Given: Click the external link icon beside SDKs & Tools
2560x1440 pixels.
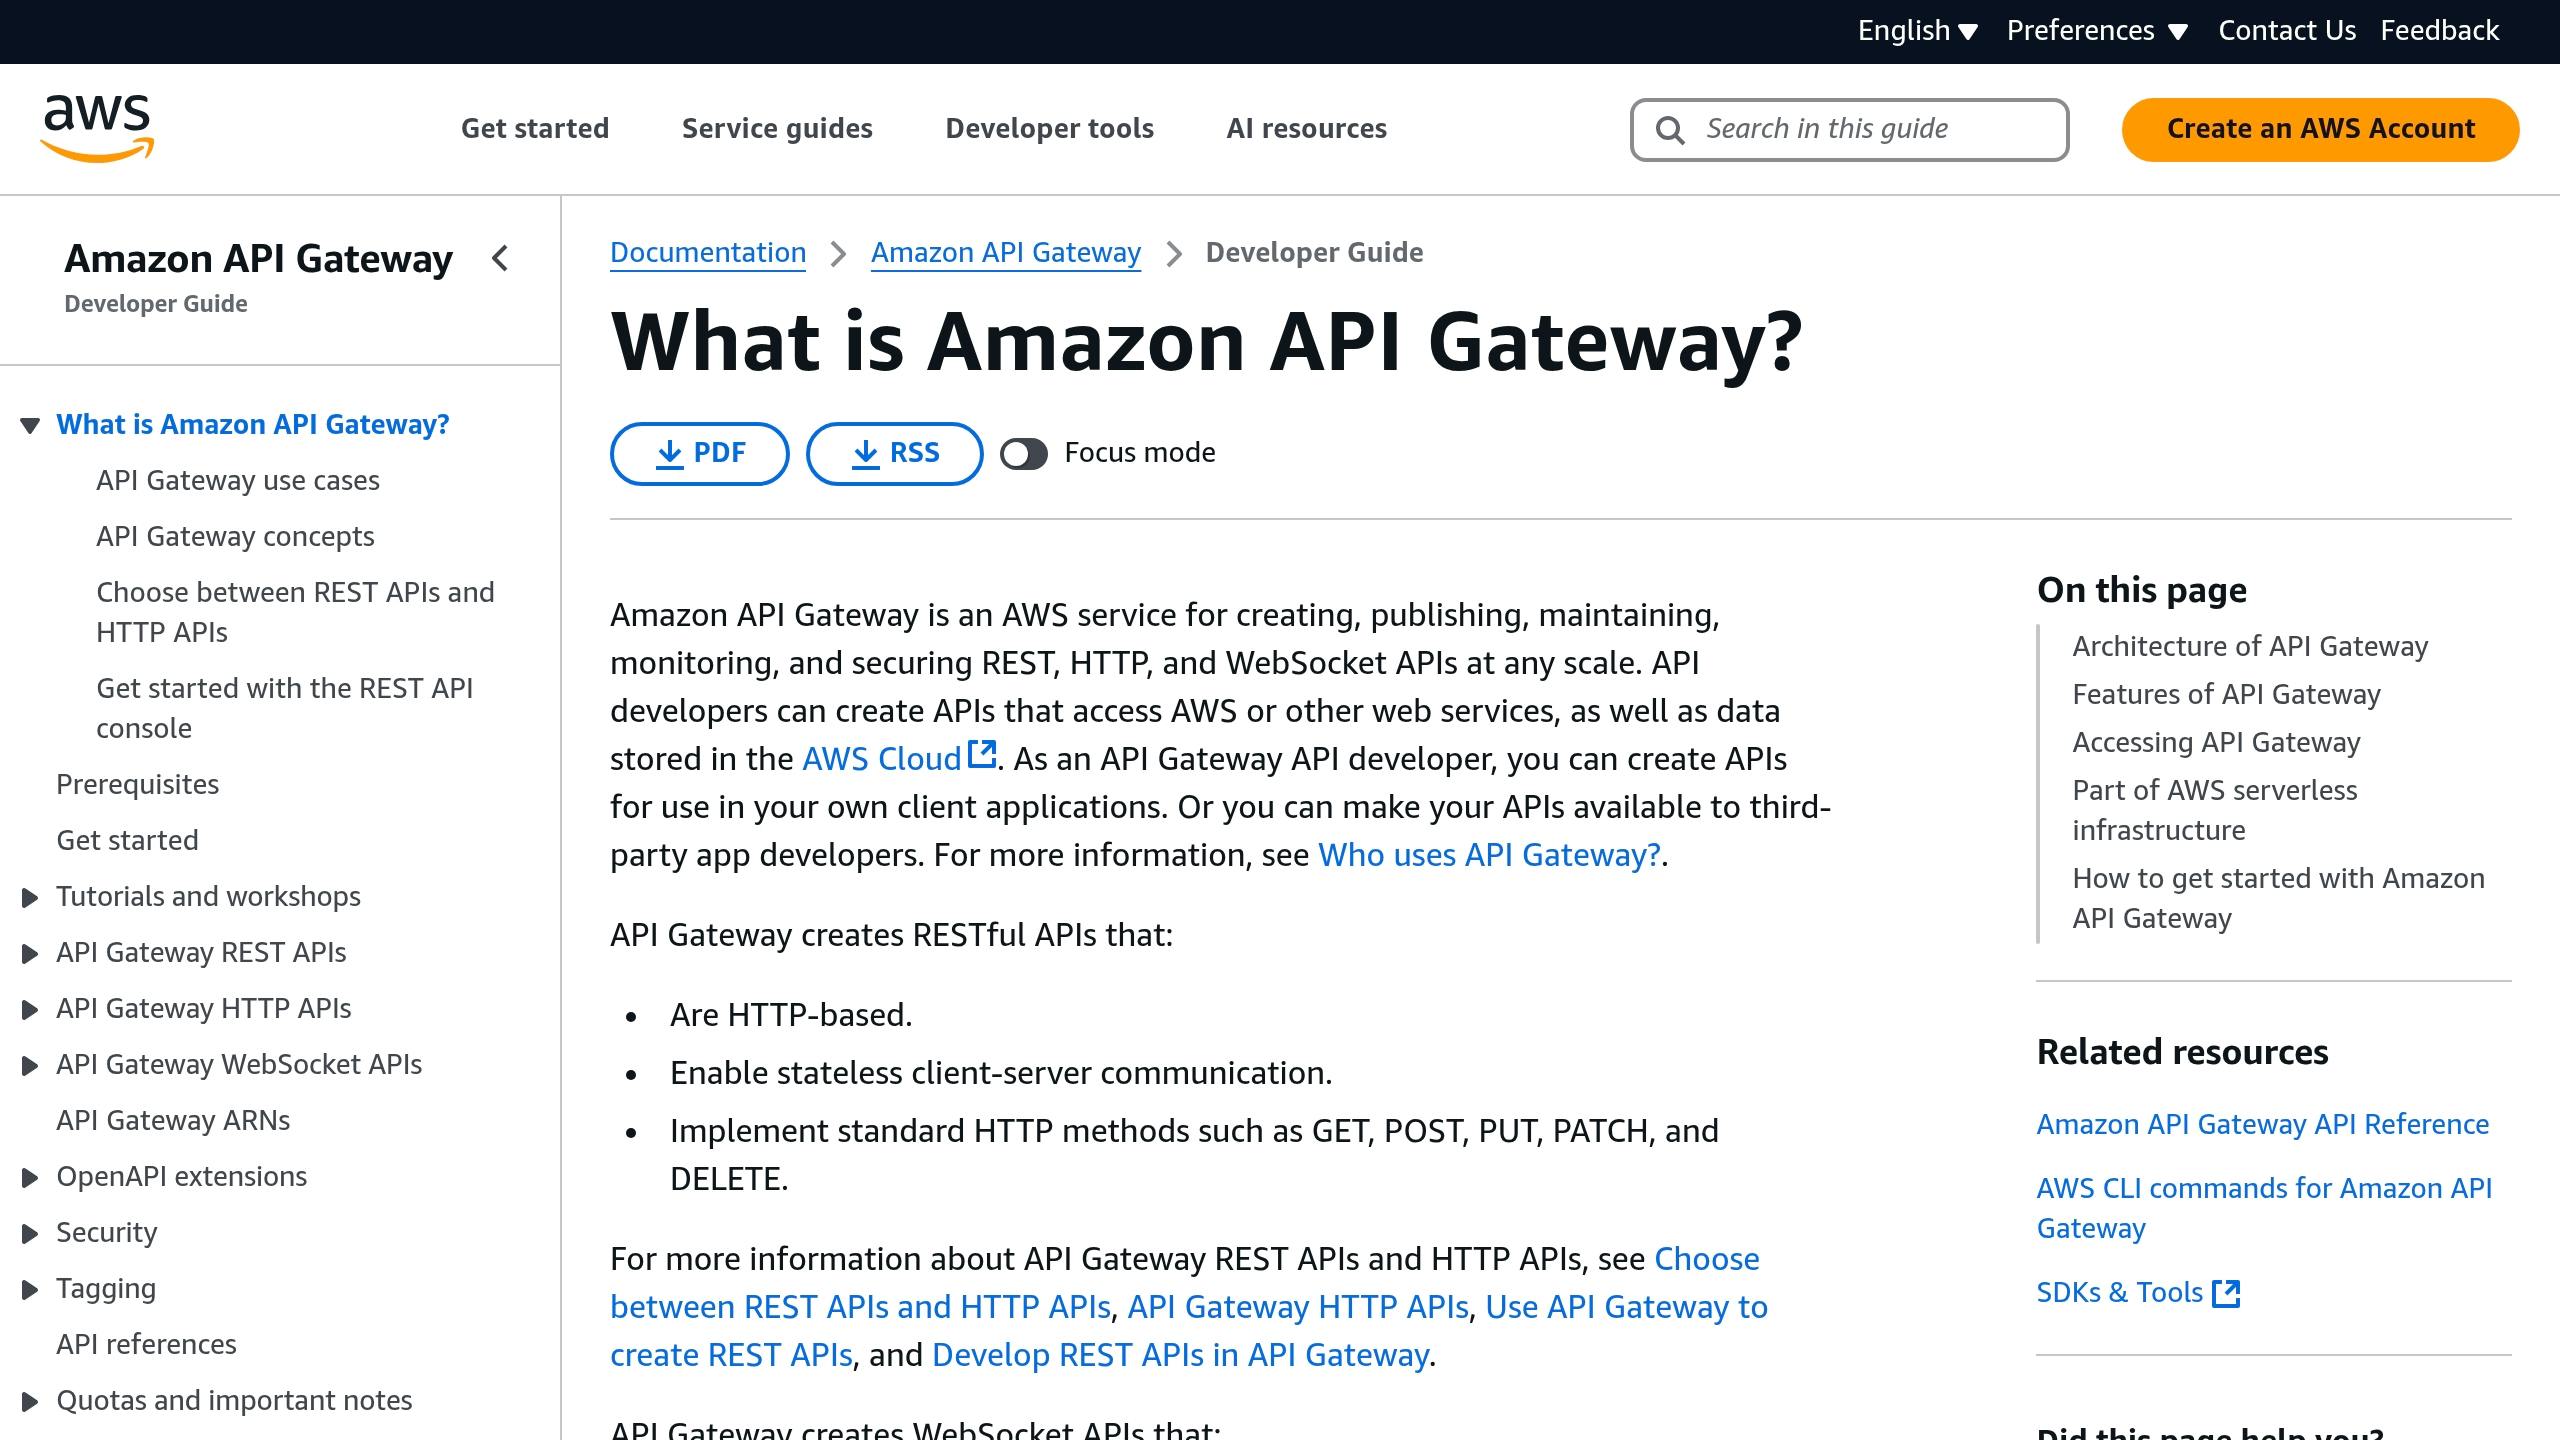Looking at the screenshot, I should tap(2226, 1293).
